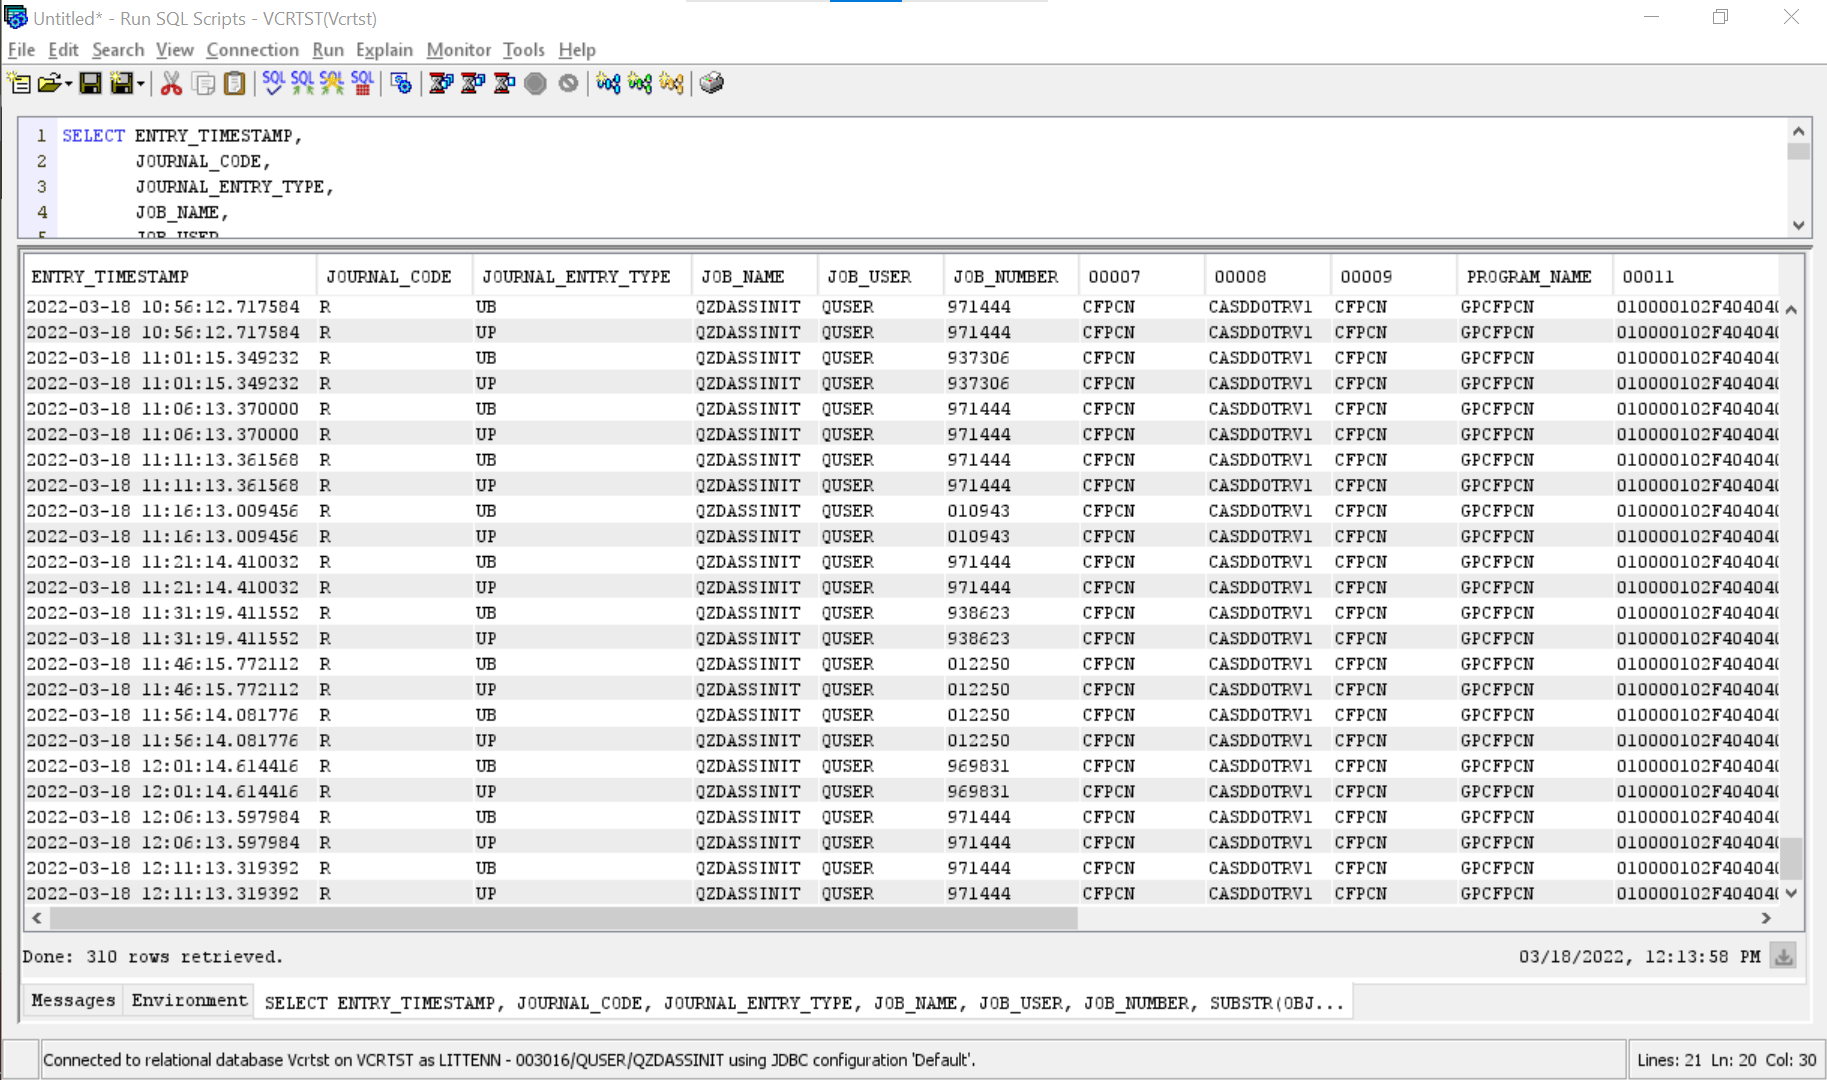Switch to the Environment tab

pos(188,1000)
